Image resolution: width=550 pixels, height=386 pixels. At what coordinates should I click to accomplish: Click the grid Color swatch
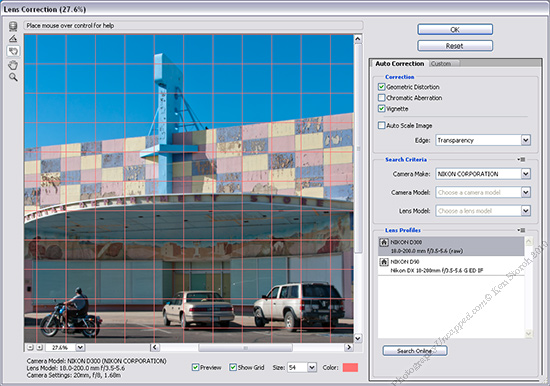tap(350, 367)
